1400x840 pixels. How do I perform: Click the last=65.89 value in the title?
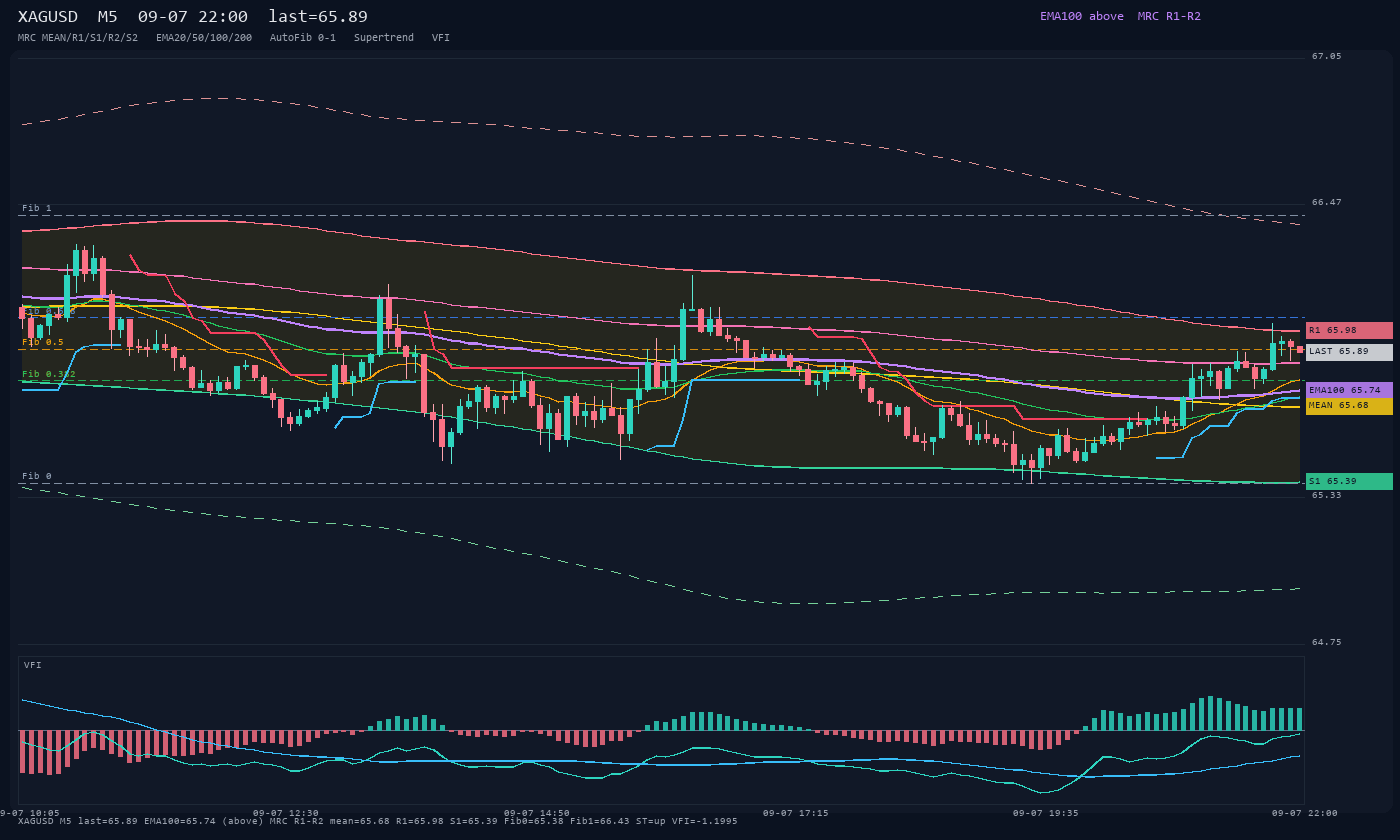tap(318, 17)
